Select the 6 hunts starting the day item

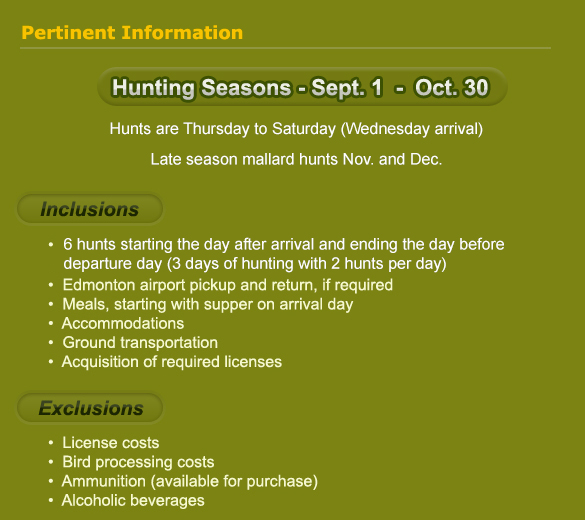(x=284, y=254)
